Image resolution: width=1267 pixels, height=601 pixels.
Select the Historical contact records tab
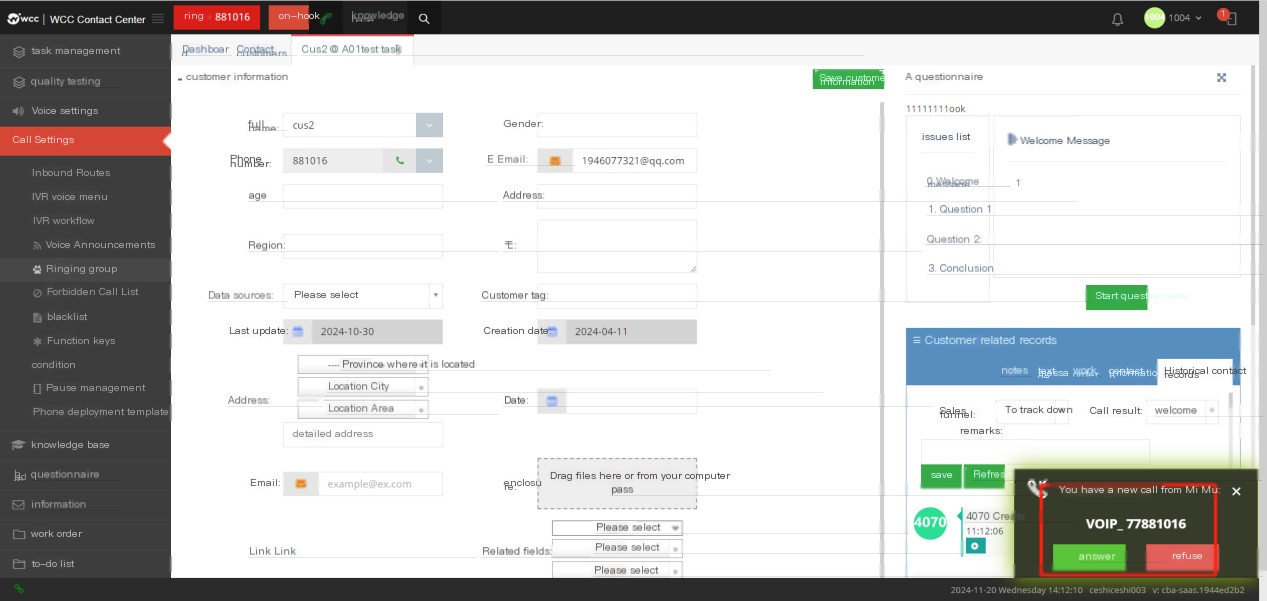pyautogui.click(x=1194, y=372)
